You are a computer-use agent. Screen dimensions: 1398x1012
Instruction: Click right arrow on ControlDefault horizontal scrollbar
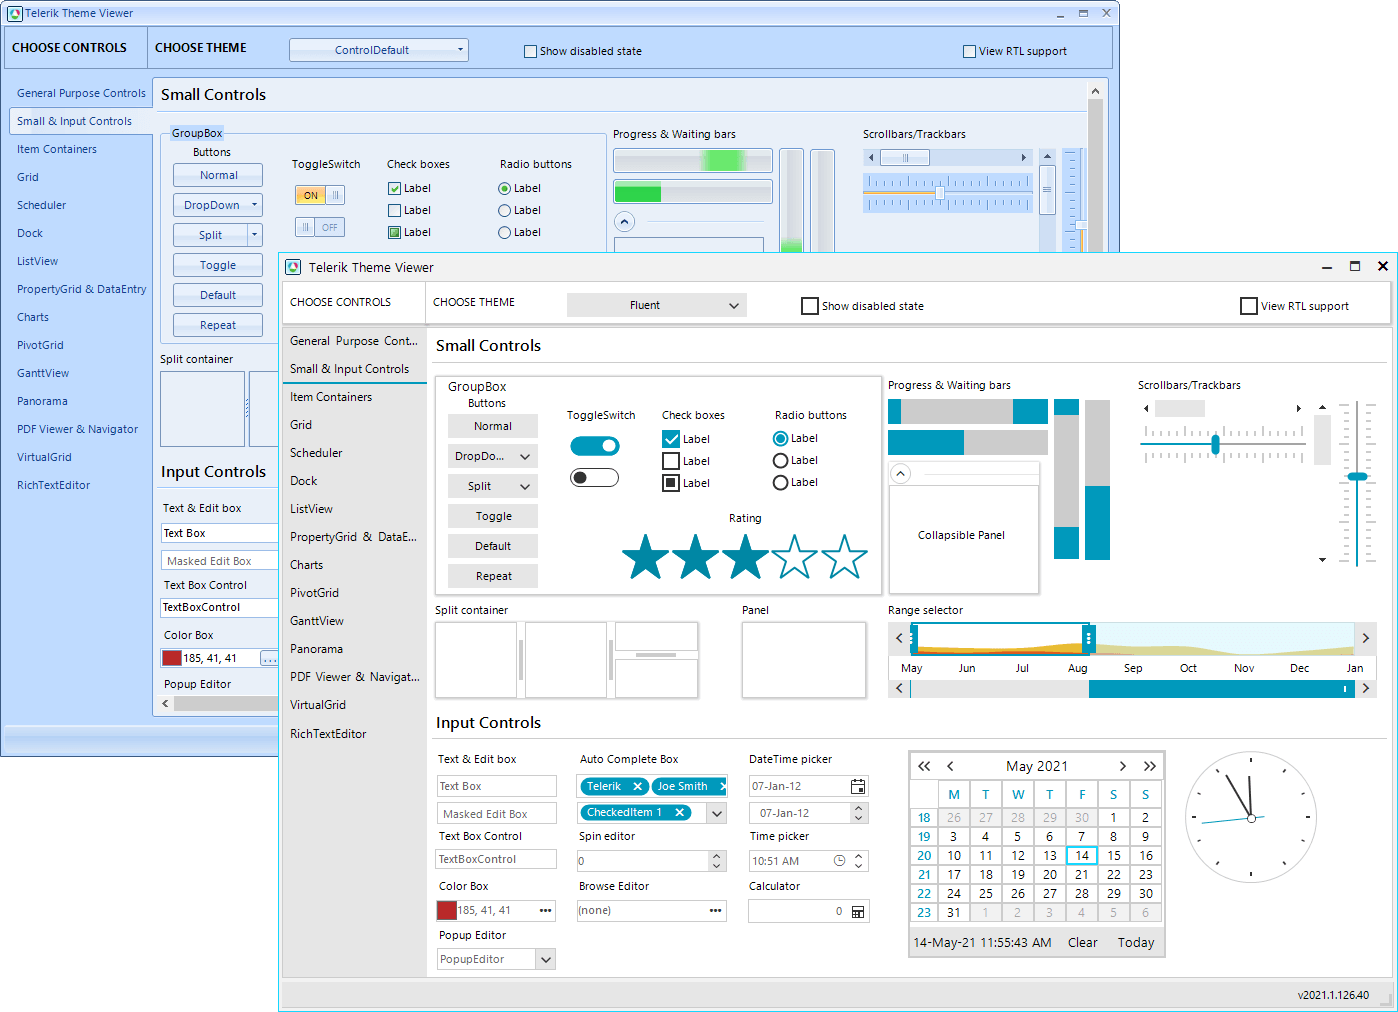[1023, 157]
